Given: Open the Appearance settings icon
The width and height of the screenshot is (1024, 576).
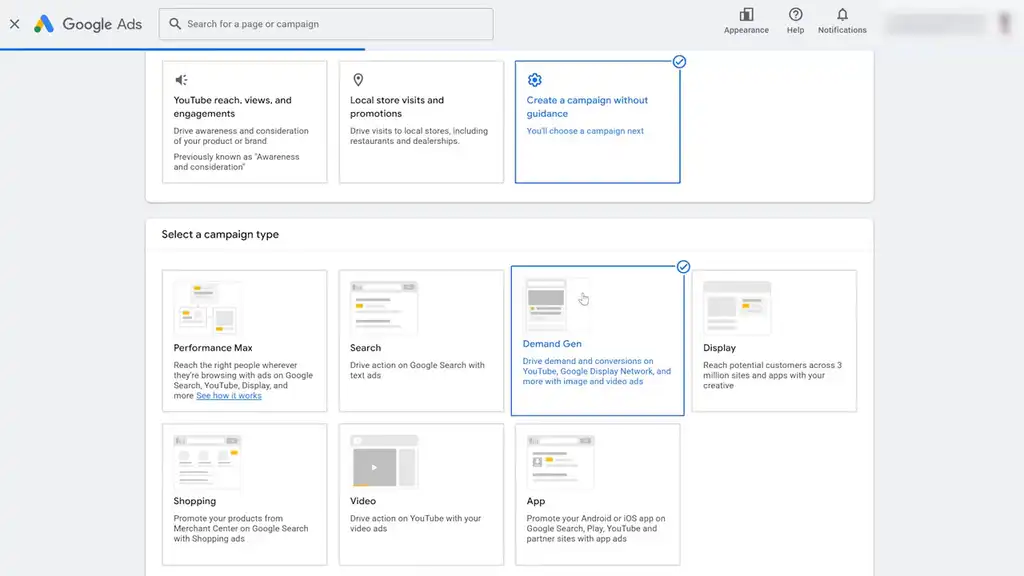Looking at the screenshot, I should point(746,15).
